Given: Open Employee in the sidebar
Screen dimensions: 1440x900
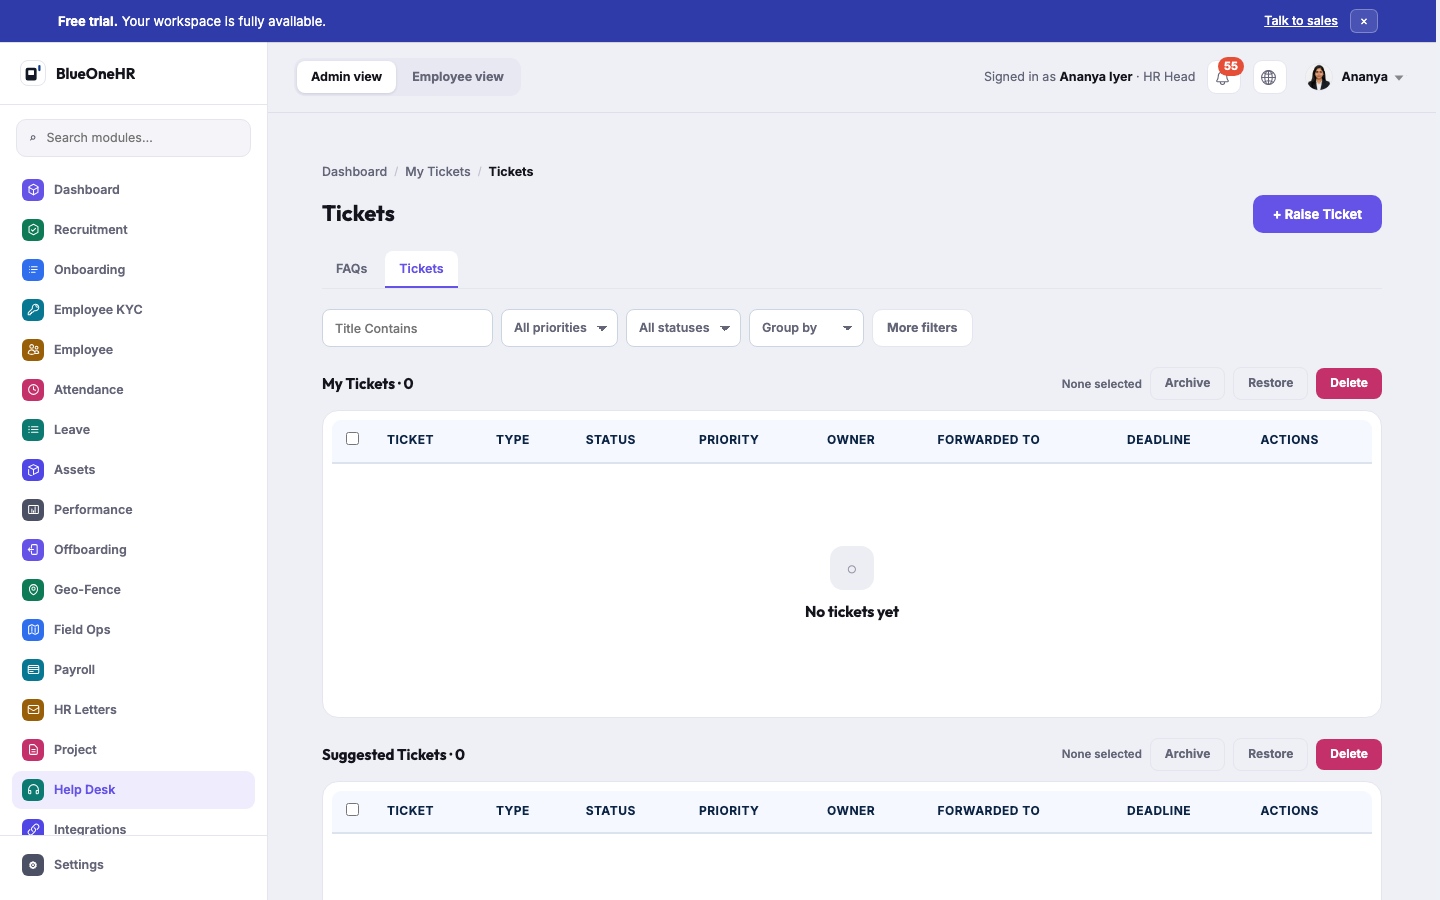Looking at the screenshot, I should coord(133,349).
